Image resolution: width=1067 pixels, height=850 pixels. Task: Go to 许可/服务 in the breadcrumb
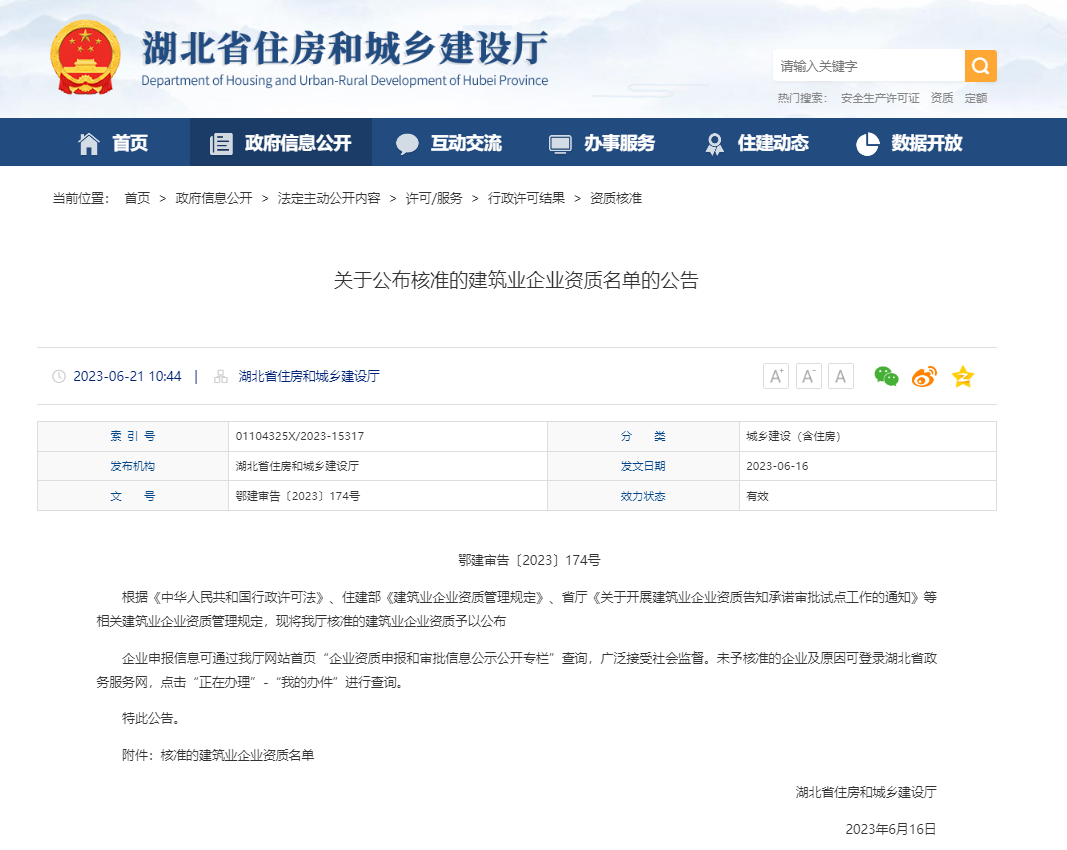pos(433,198)
